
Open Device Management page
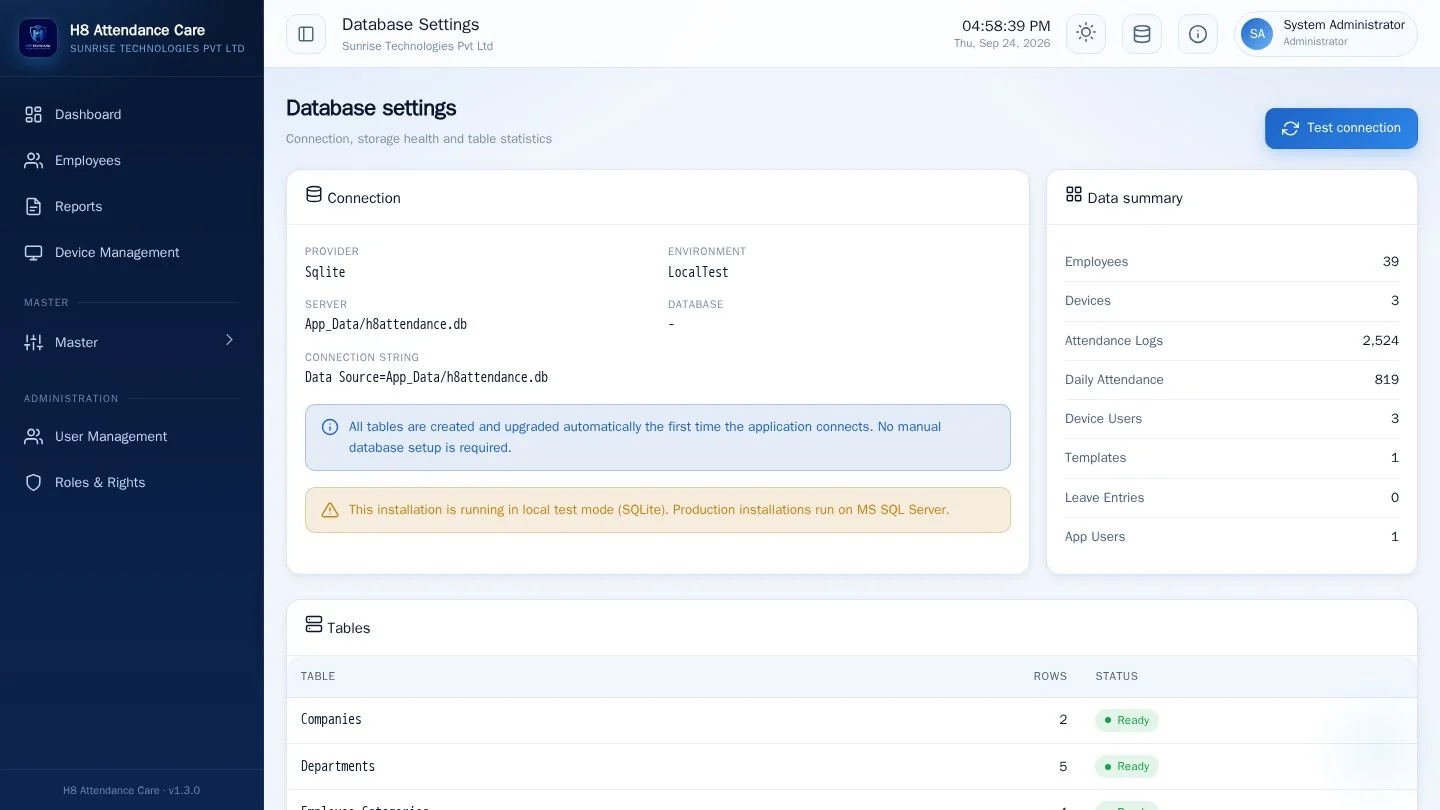tap(132, 252)
